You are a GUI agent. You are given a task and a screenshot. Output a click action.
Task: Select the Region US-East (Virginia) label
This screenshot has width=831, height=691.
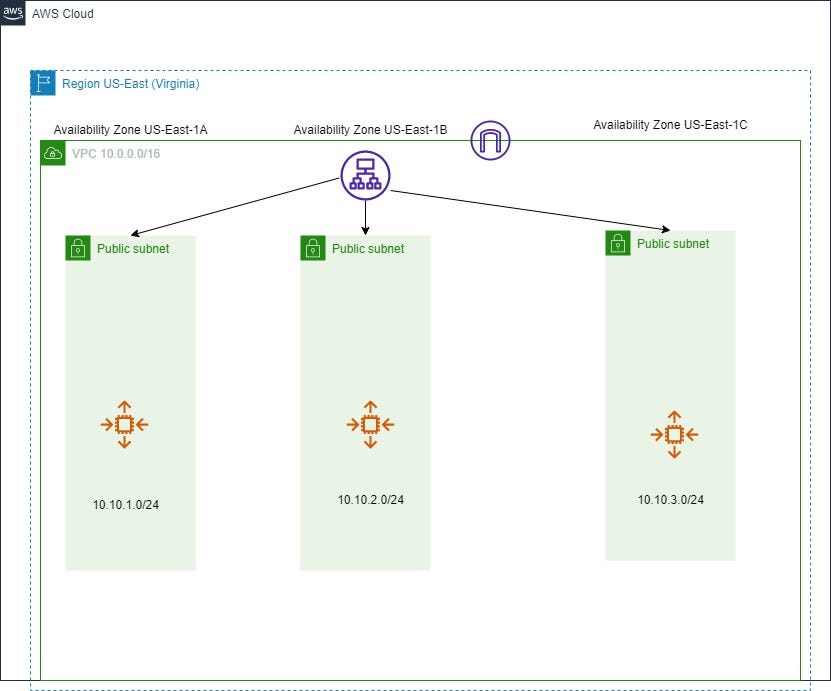[x=130, y=84]
